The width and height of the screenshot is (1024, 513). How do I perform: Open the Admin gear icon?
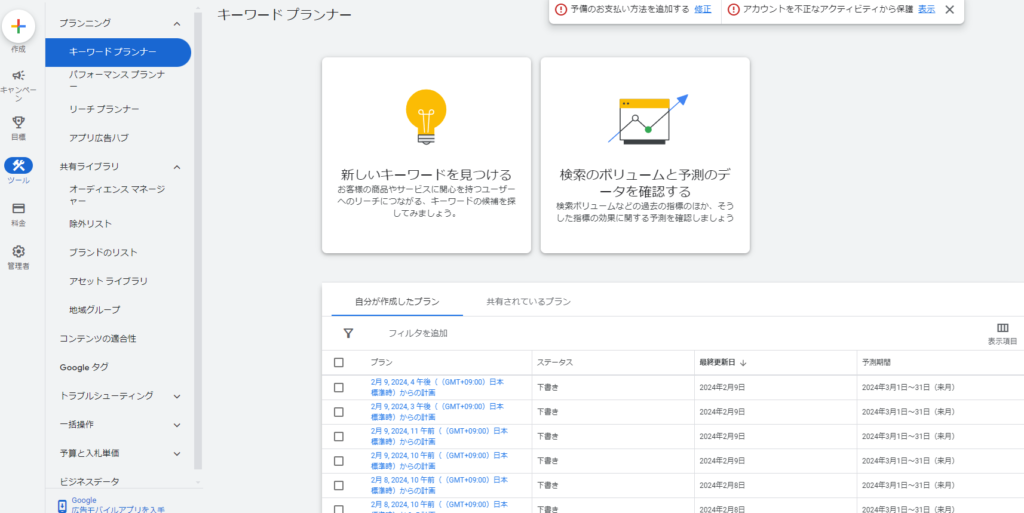[18, 251]
